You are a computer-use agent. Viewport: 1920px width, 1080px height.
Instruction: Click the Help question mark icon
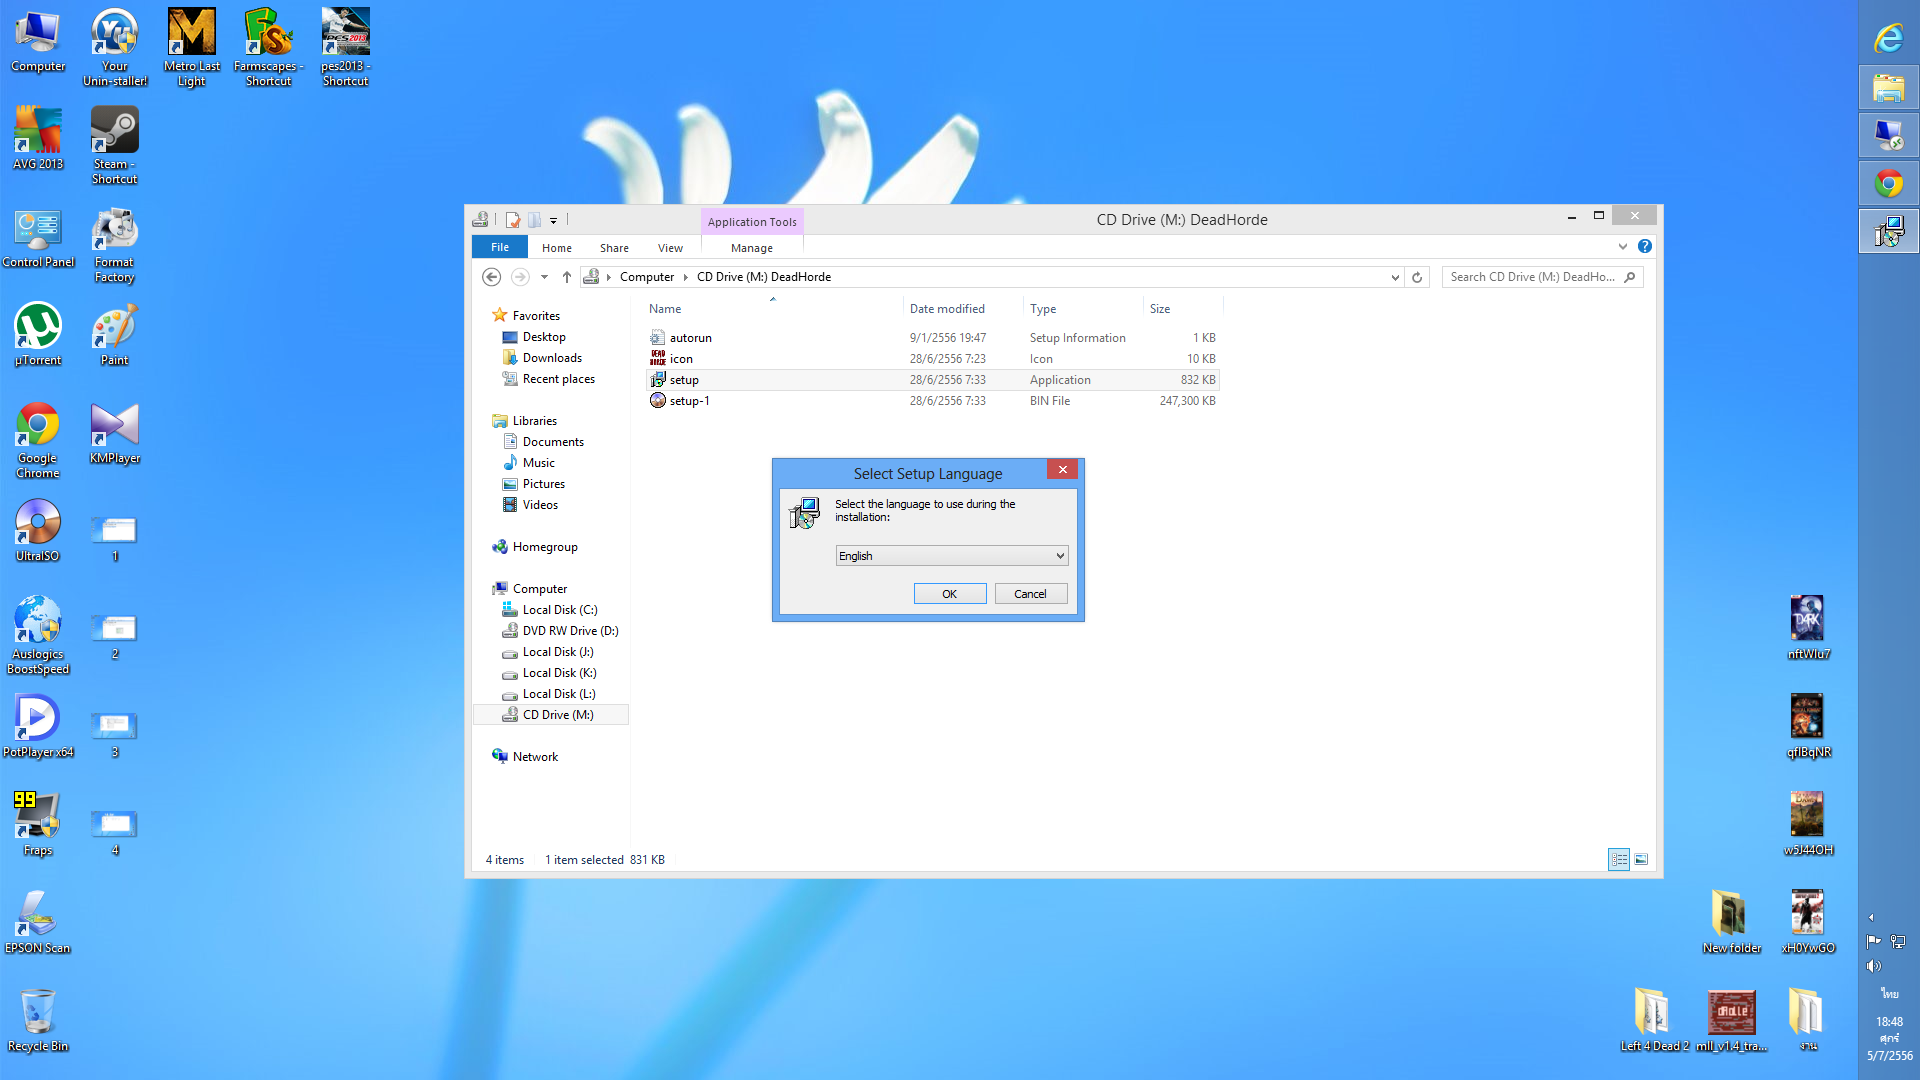[x=1645, y=246]
